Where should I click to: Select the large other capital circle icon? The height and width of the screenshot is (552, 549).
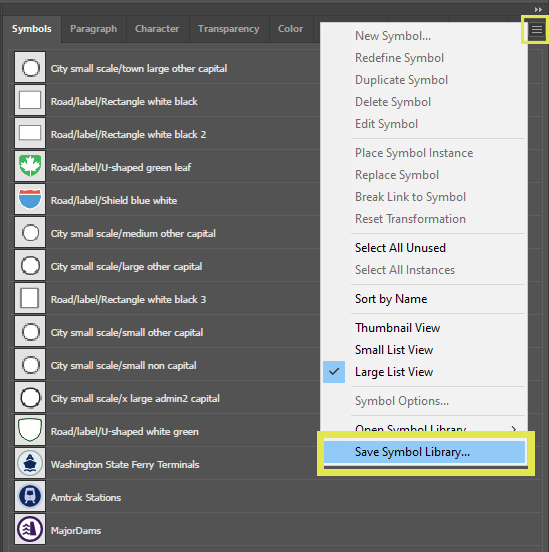click(30, 265)
